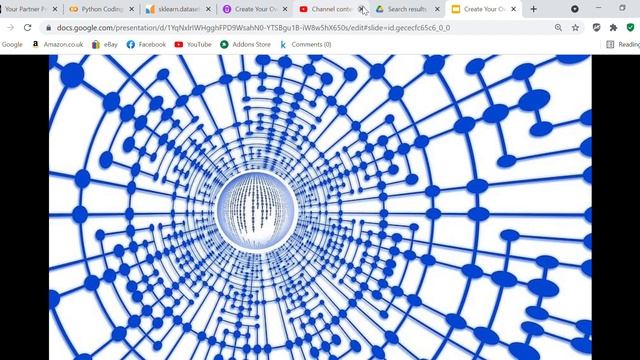
Task: Open the eBay bookmark
Action: point(105,44)
